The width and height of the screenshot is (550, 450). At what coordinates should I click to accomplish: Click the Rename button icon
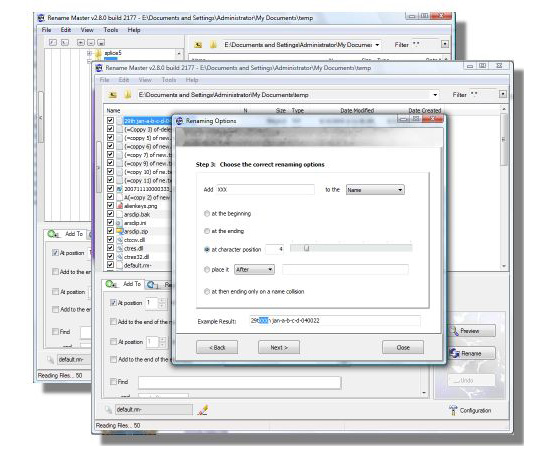tap(455, 353)
